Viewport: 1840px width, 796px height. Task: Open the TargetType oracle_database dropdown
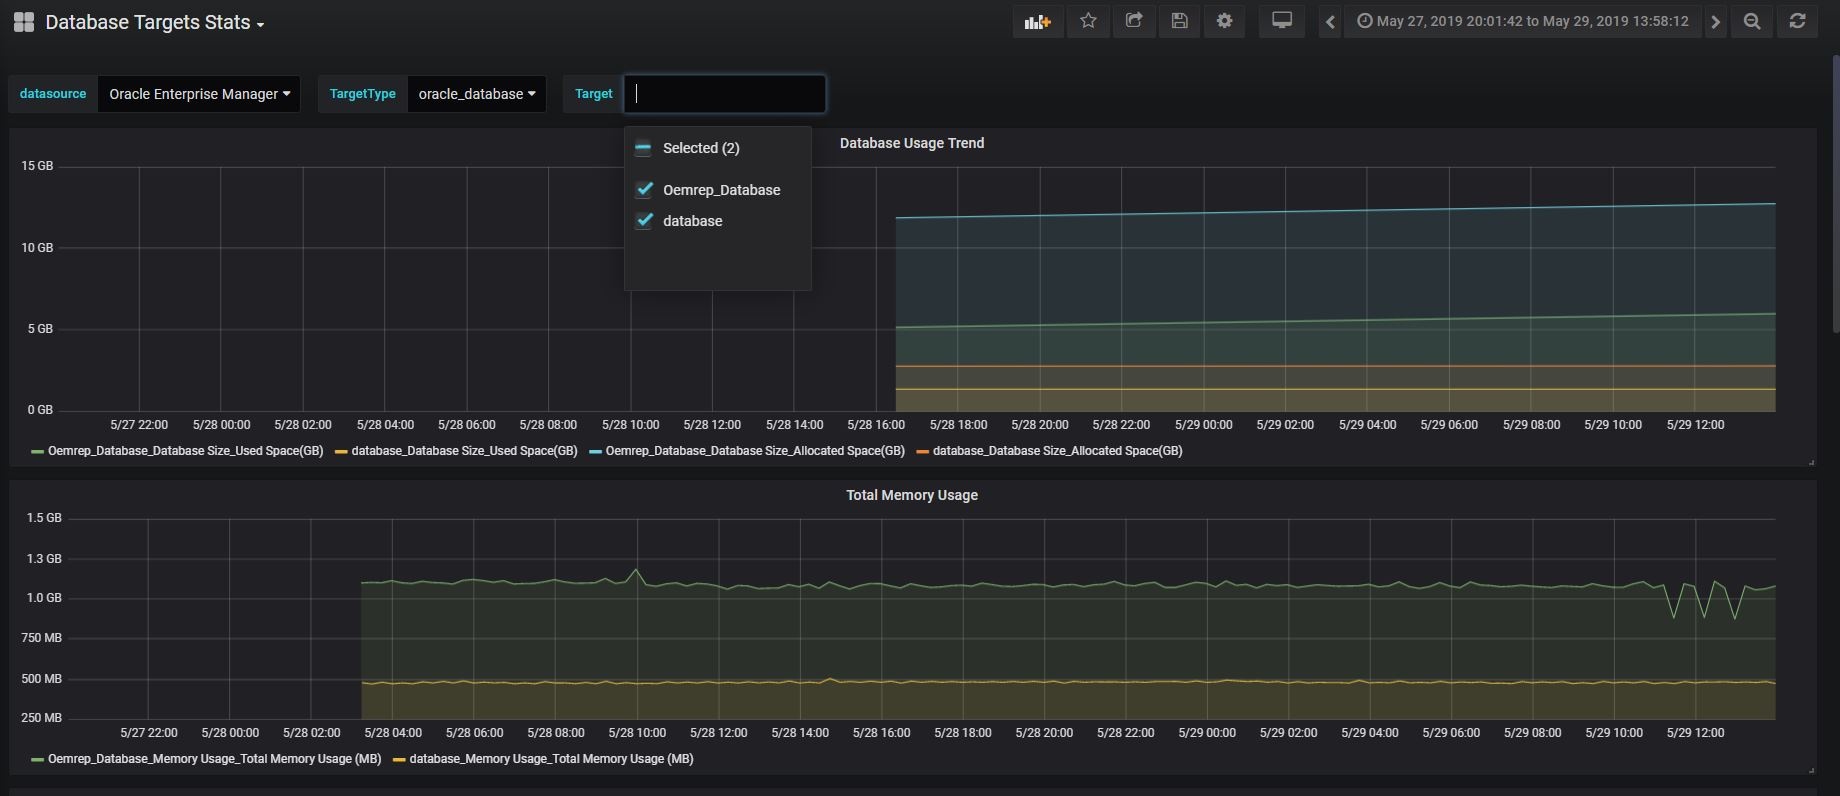(x=477, y=94)
